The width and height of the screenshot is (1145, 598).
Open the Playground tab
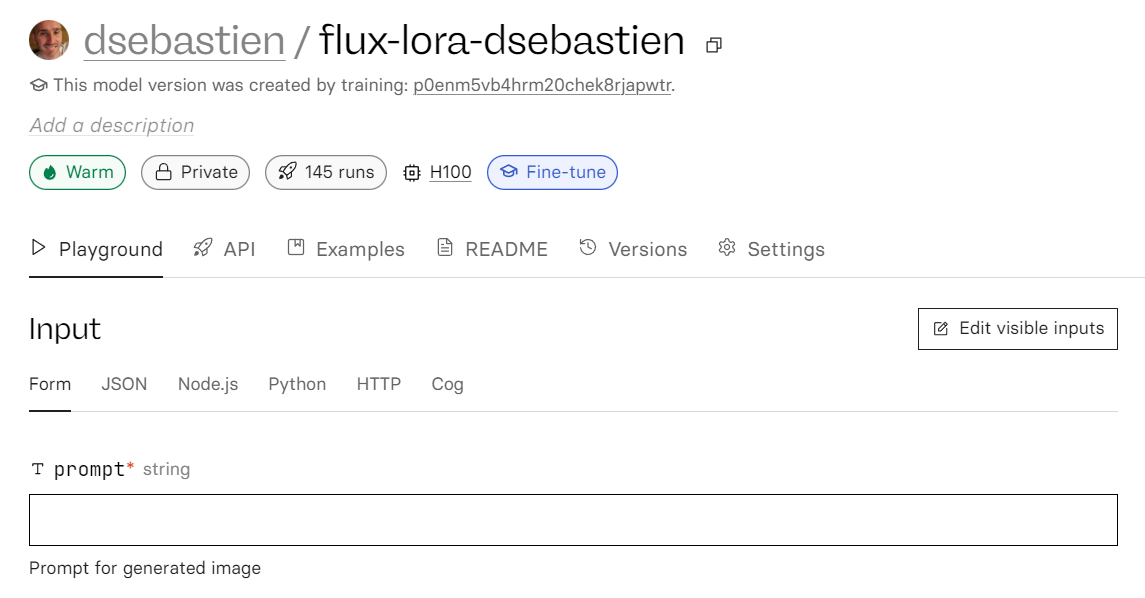coord(96,249)
